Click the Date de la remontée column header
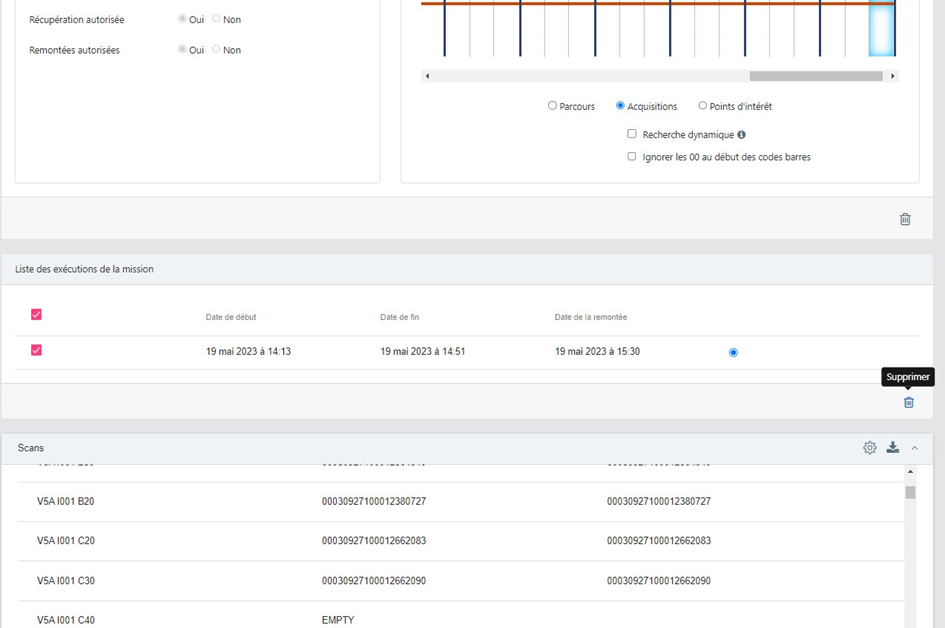 (591, 317)
